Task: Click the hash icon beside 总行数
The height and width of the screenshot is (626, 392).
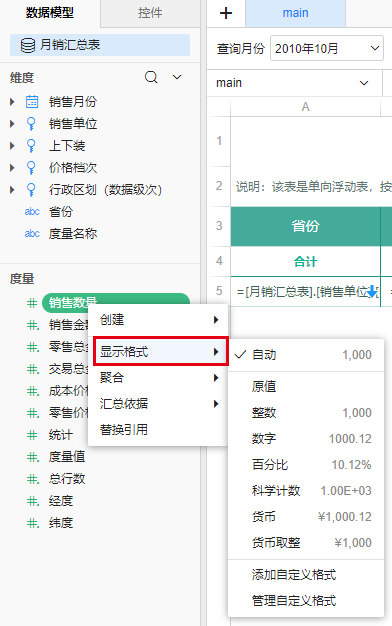Action: click(x=33, y=479)
